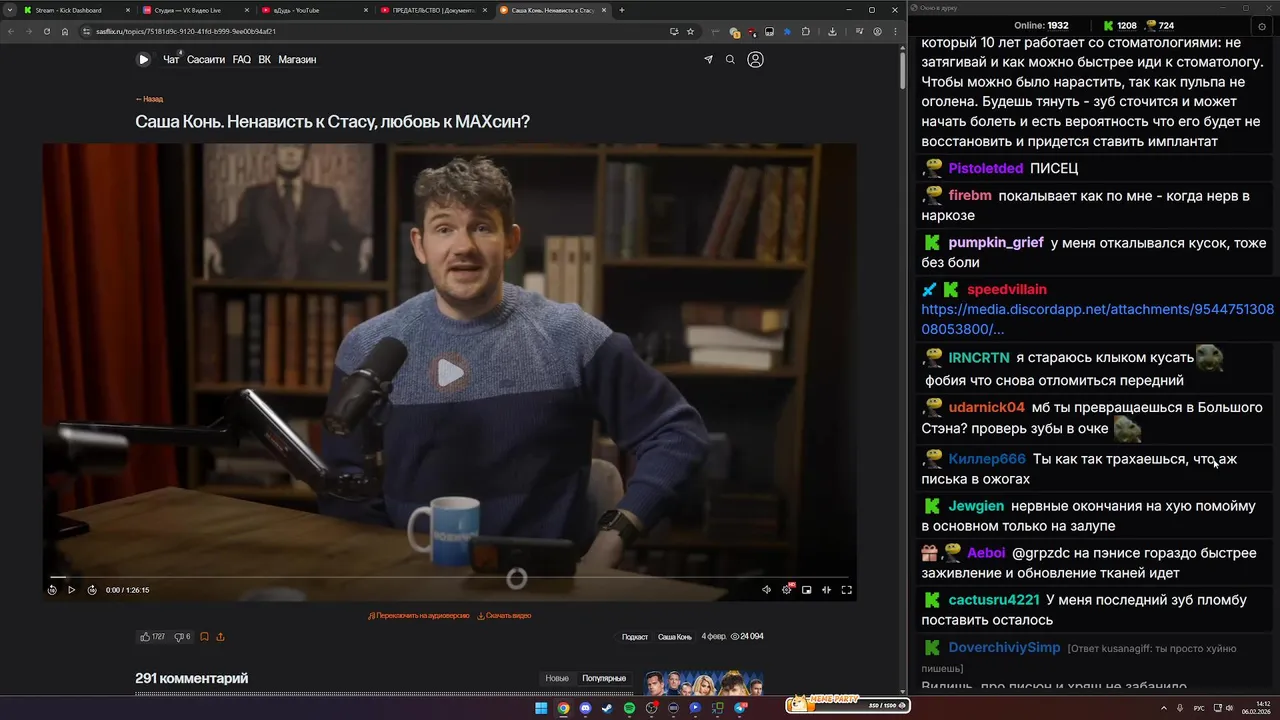The height and width of the screenshot is (720, 1280).
Task: Click the Telegram paper plane icon
Action: click(708, 60)
